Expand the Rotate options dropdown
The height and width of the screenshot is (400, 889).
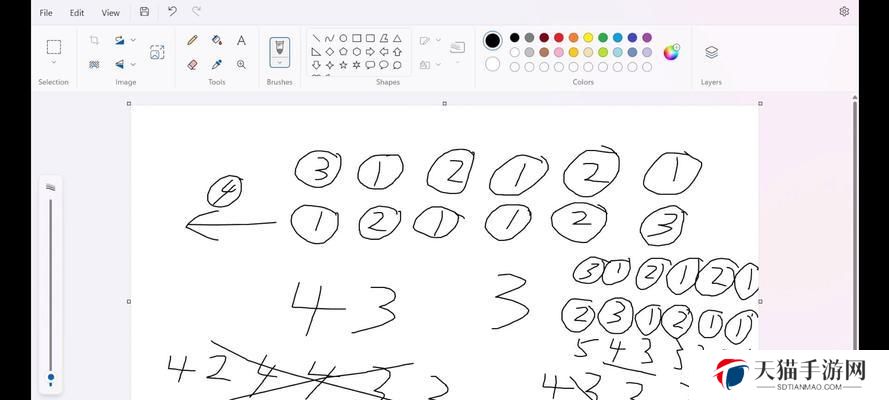point(133,40)
